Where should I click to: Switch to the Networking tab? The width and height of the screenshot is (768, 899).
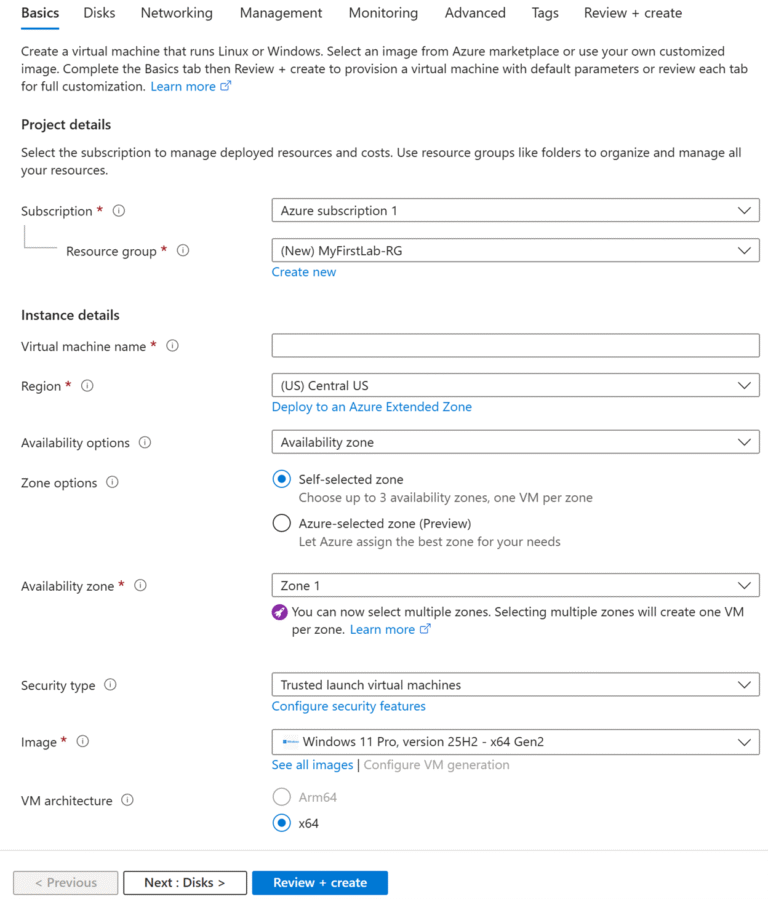tap(176, 13)
